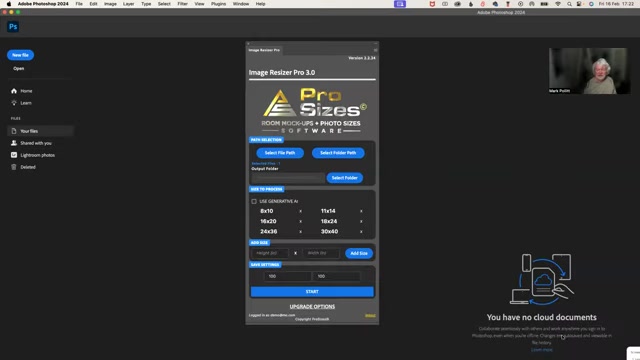Open the File menu
This screenshot has width=640, height=360.
click(x=79, y=4)
